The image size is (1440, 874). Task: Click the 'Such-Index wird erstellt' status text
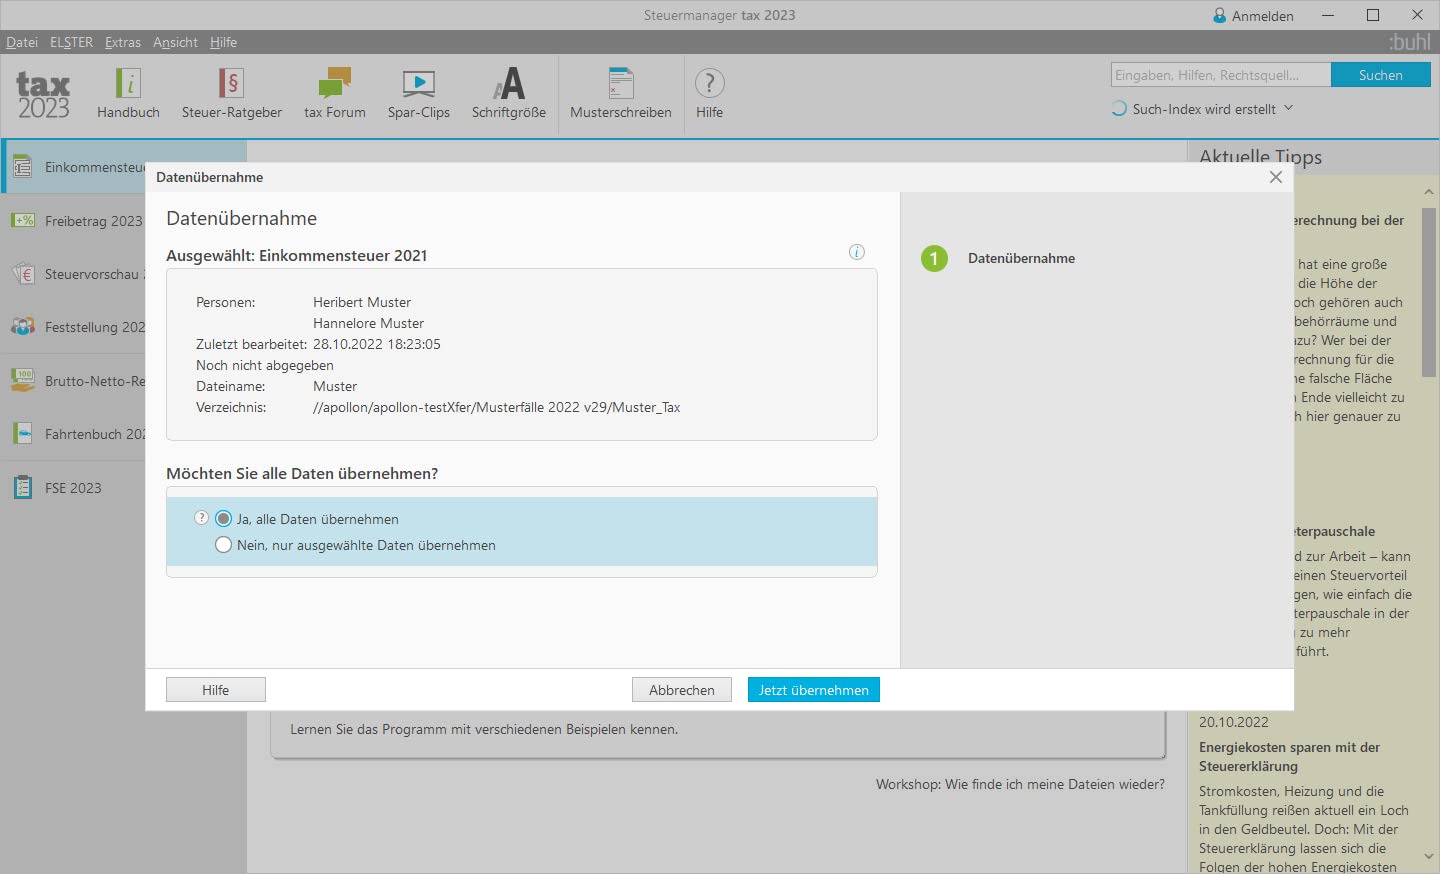point(1204,109)
